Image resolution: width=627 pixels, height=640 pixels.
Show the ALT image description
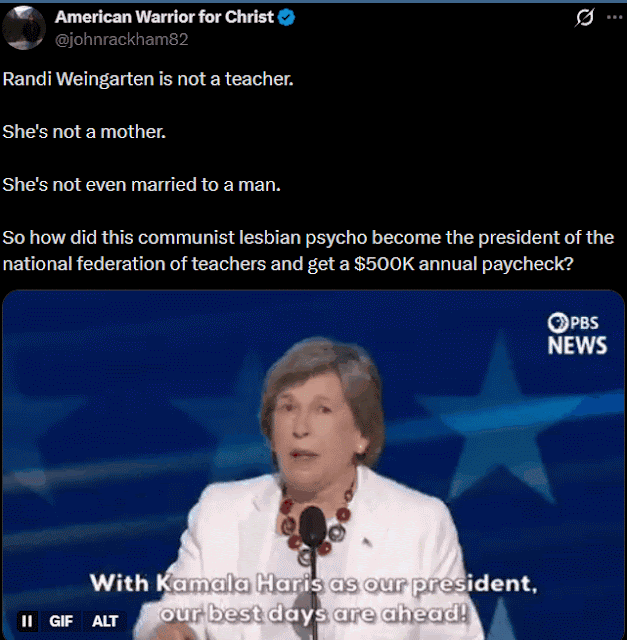(x=105, y=621)
